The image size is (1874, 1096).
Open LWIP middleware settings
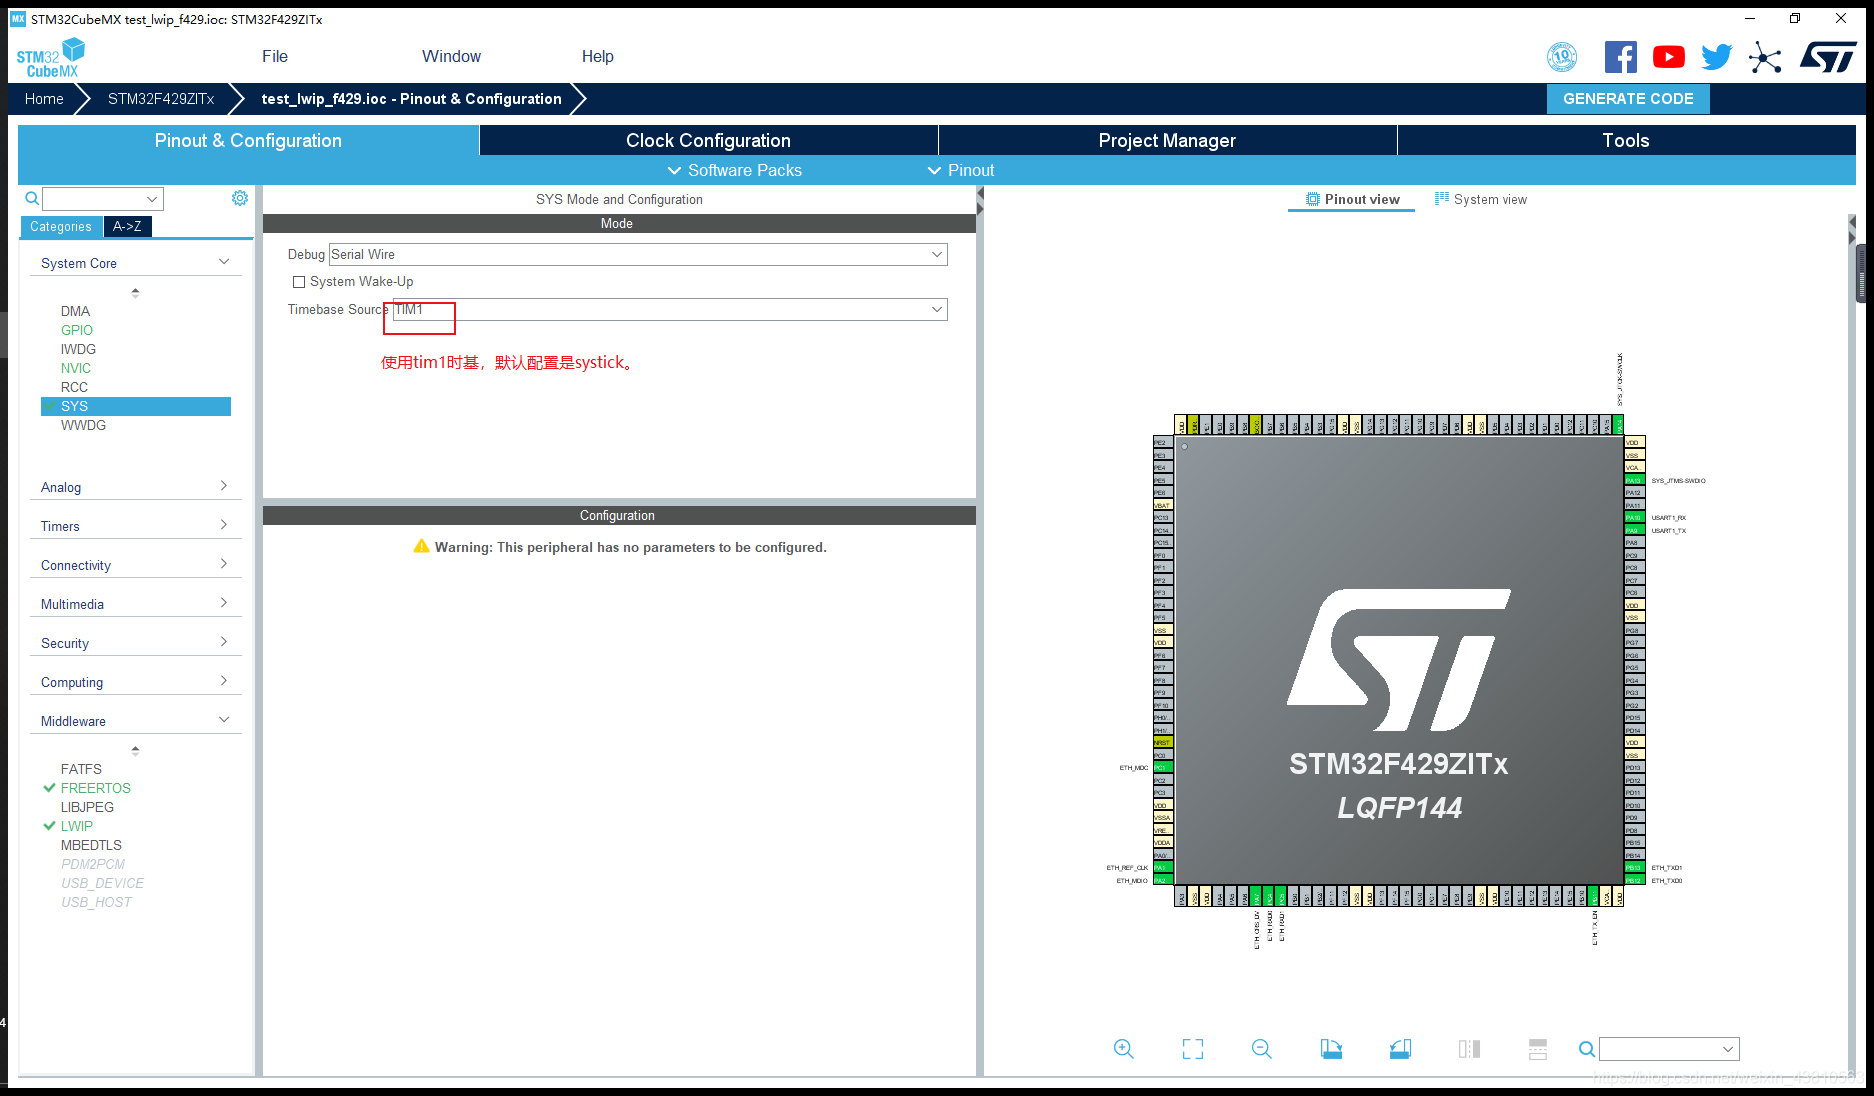tap(77, 826)
